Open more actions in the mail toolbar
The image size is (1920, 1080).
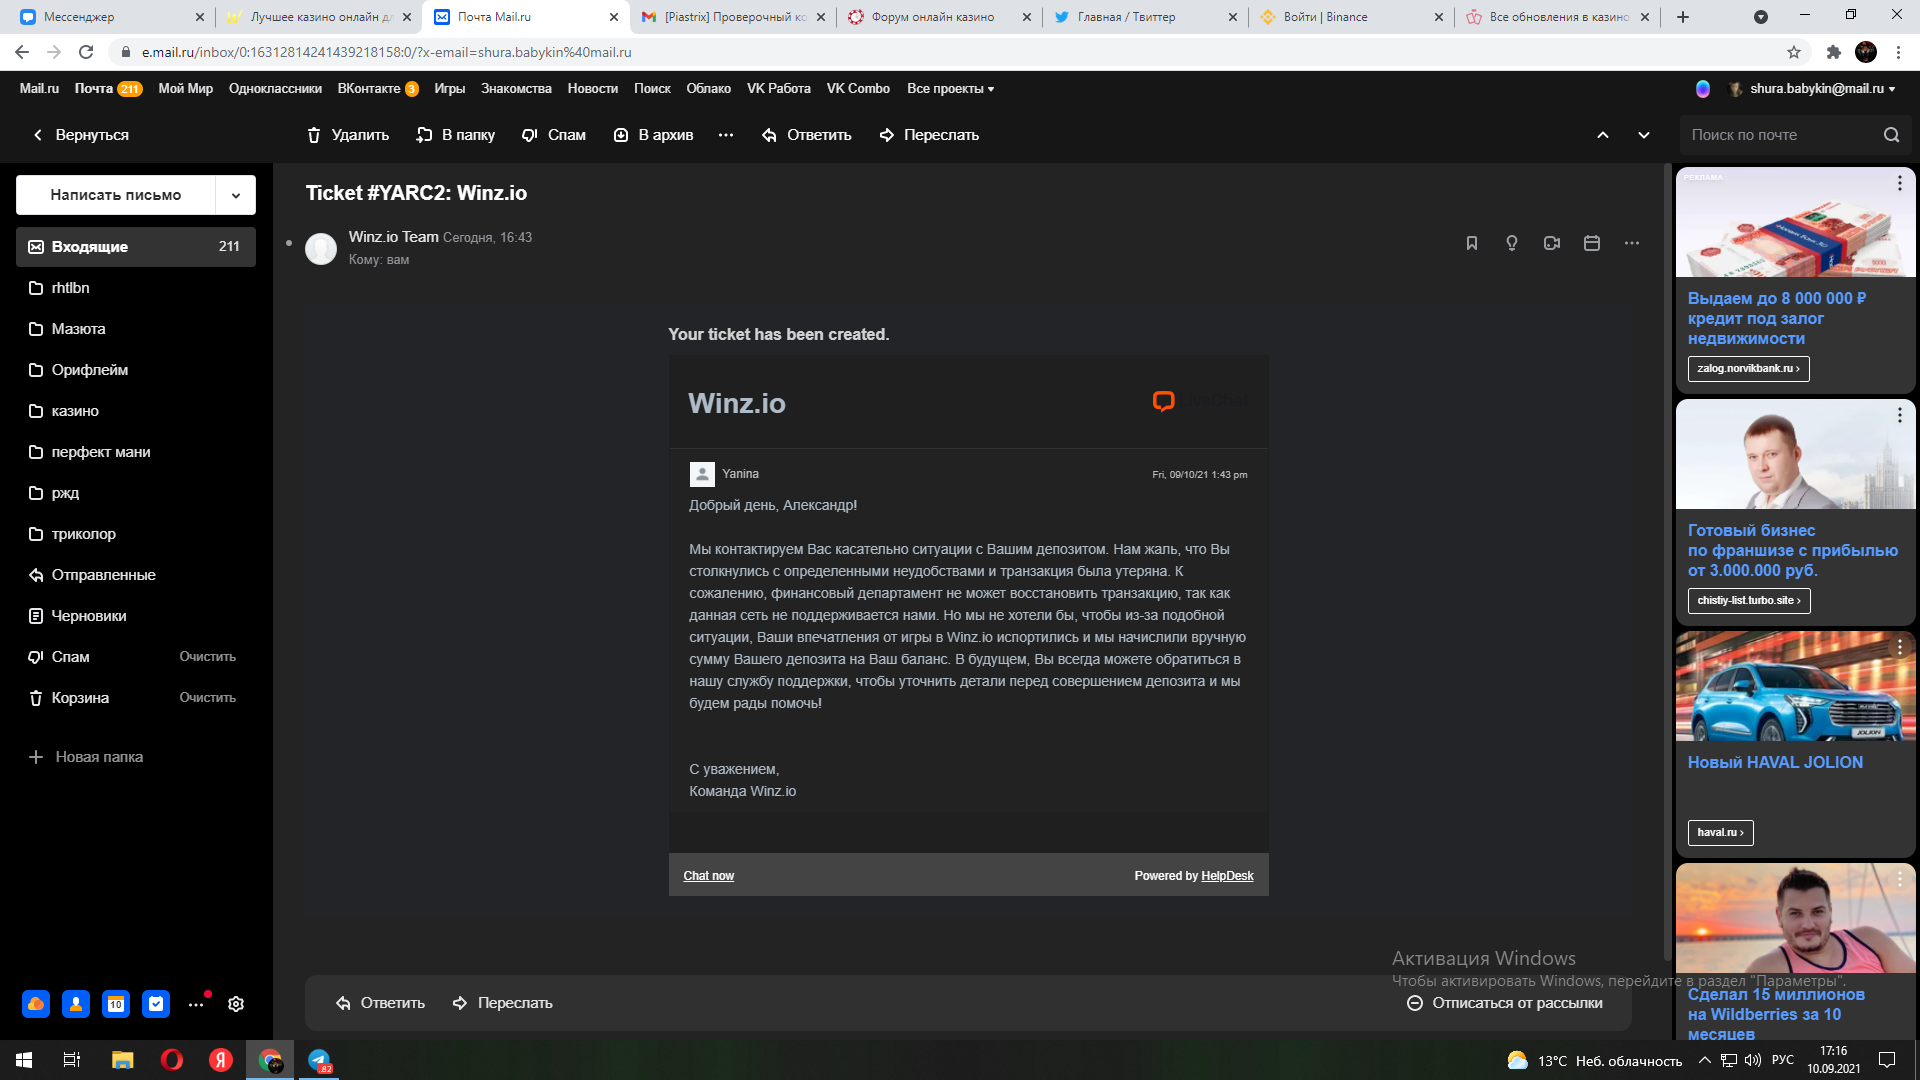point(726,135)
